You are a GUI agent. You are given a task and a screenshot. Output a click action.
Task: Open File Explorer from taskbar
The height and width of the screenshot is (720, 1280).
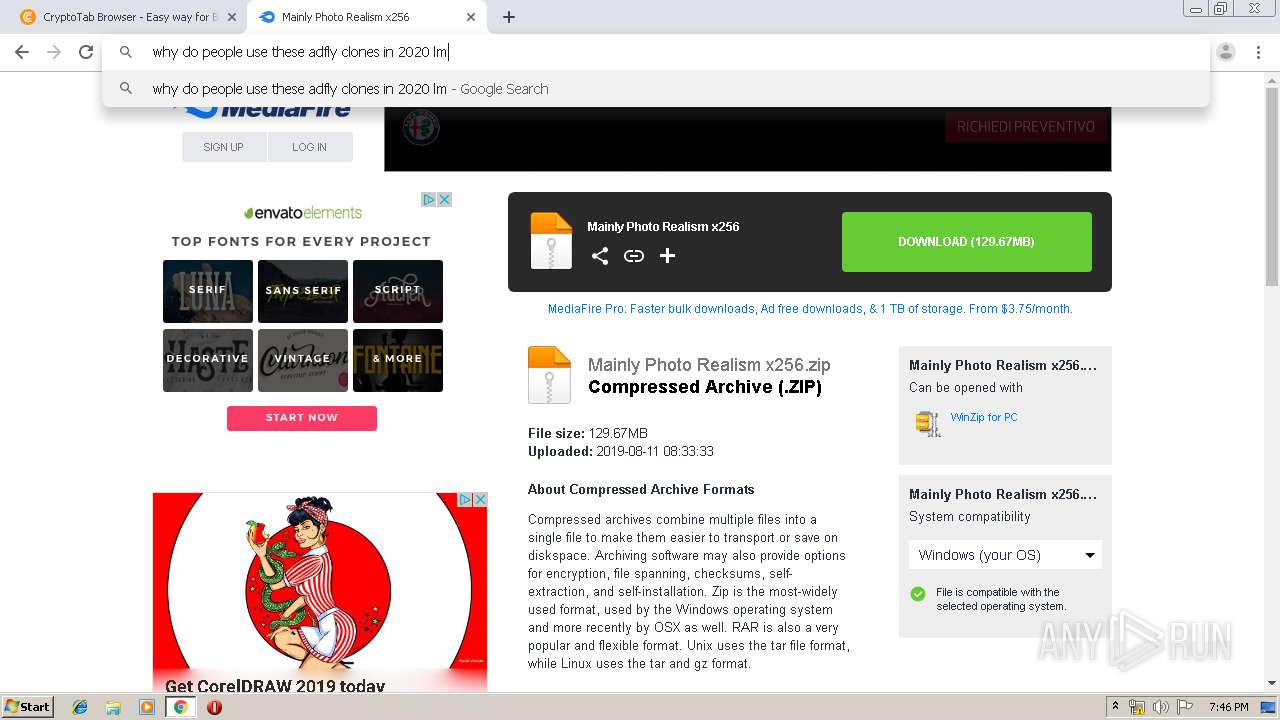[113, 707]
